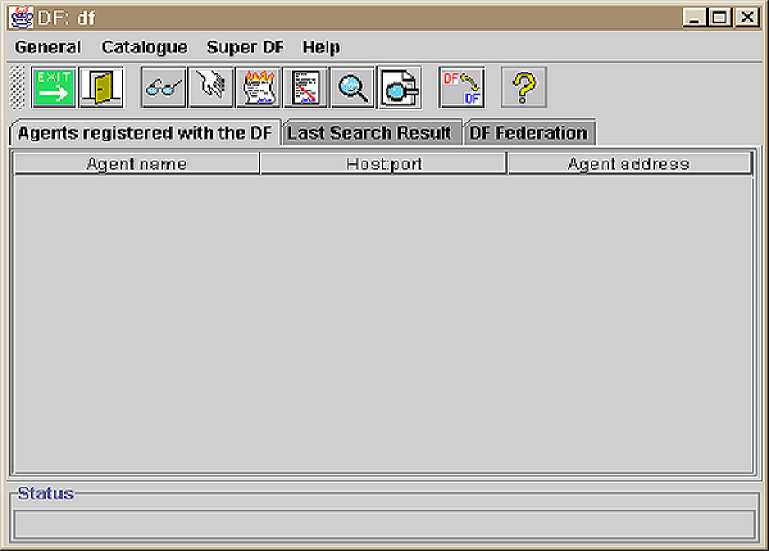Click the glasses View icon
This screenshot has height=551, width=769.
[x=163, y=88]
